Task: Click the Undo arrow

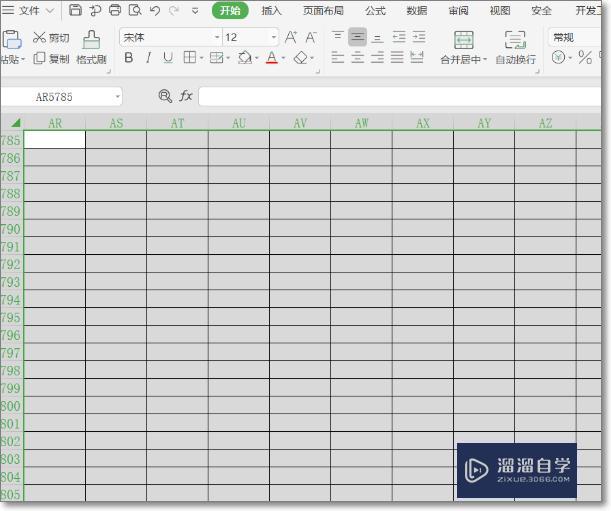Action: 155,10
